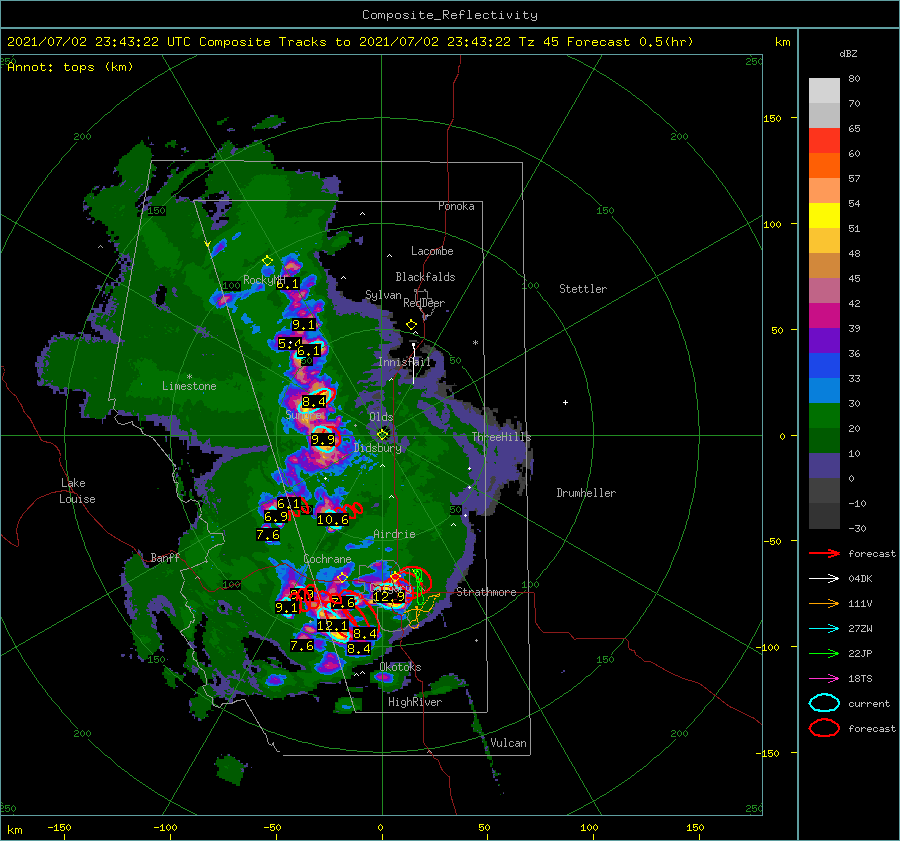This screenshot has width=900, height=841.
Task: Click the Blackfalds label
Action: tap(425, 277)
